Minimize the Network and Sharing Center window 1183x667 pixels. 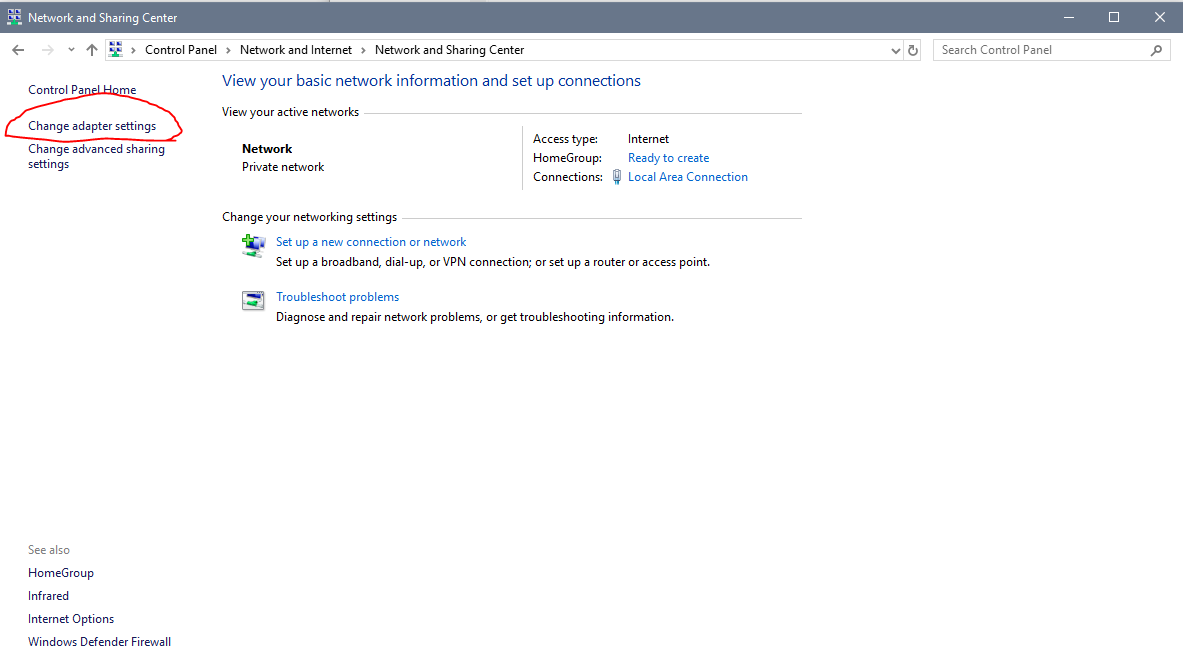click(x=1068, y=17)
